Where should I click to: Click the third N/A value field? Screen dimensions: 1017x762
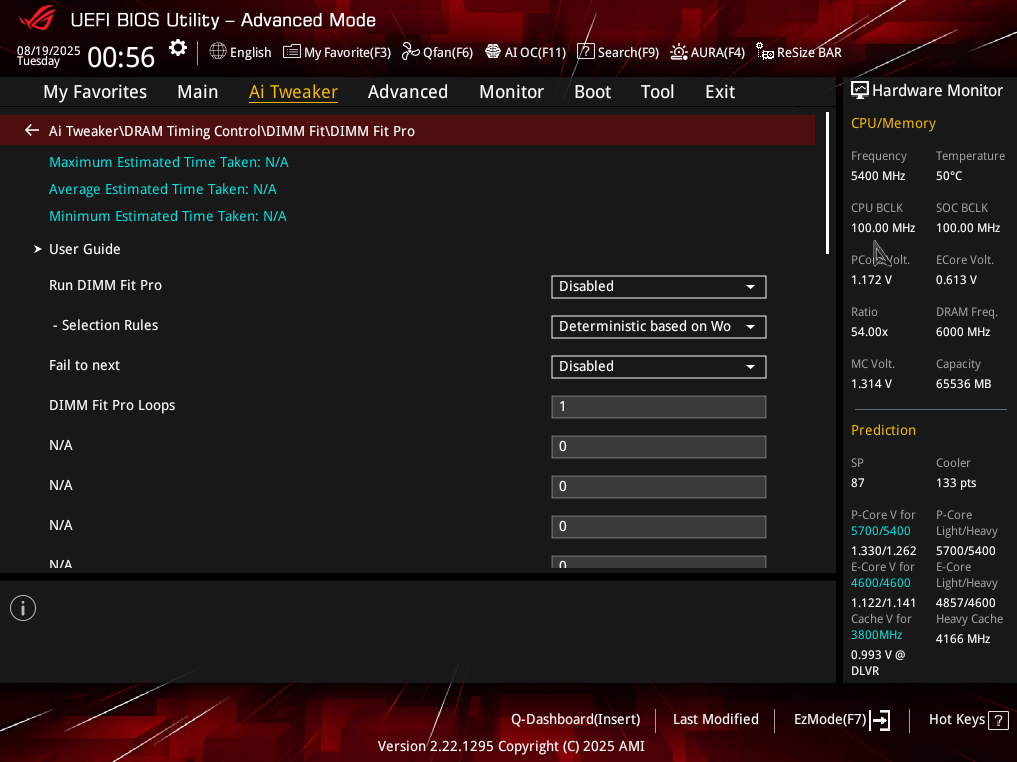658,527
